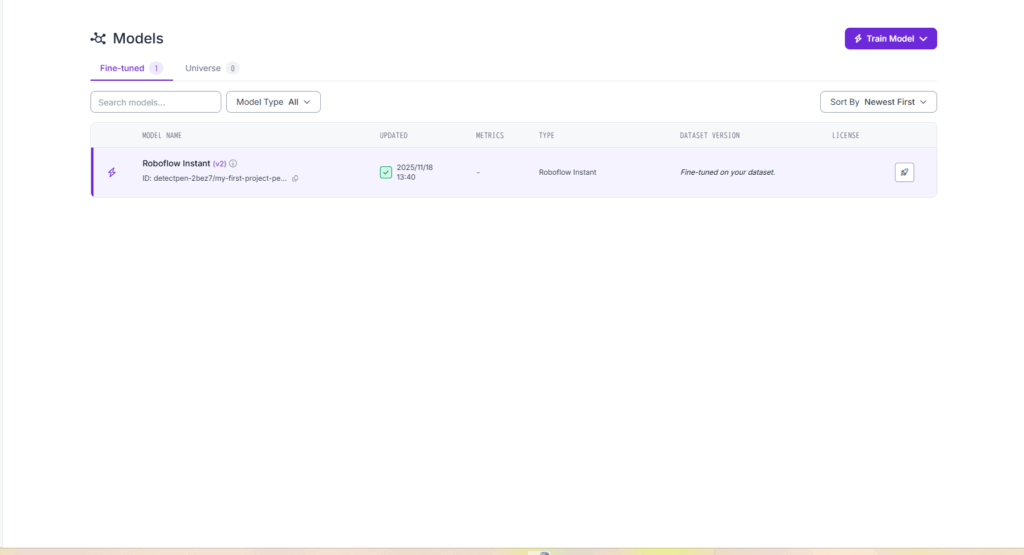
Task: Switch to the Universe tab
Action: coord(203,68)
